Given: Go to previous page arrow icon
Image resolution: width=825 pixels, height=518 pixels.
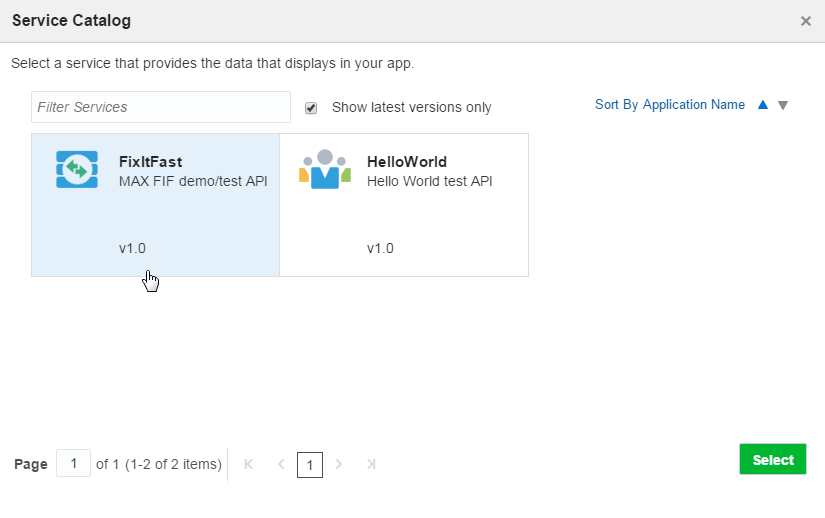Looking at the screenshot, I should click(281, 464).
